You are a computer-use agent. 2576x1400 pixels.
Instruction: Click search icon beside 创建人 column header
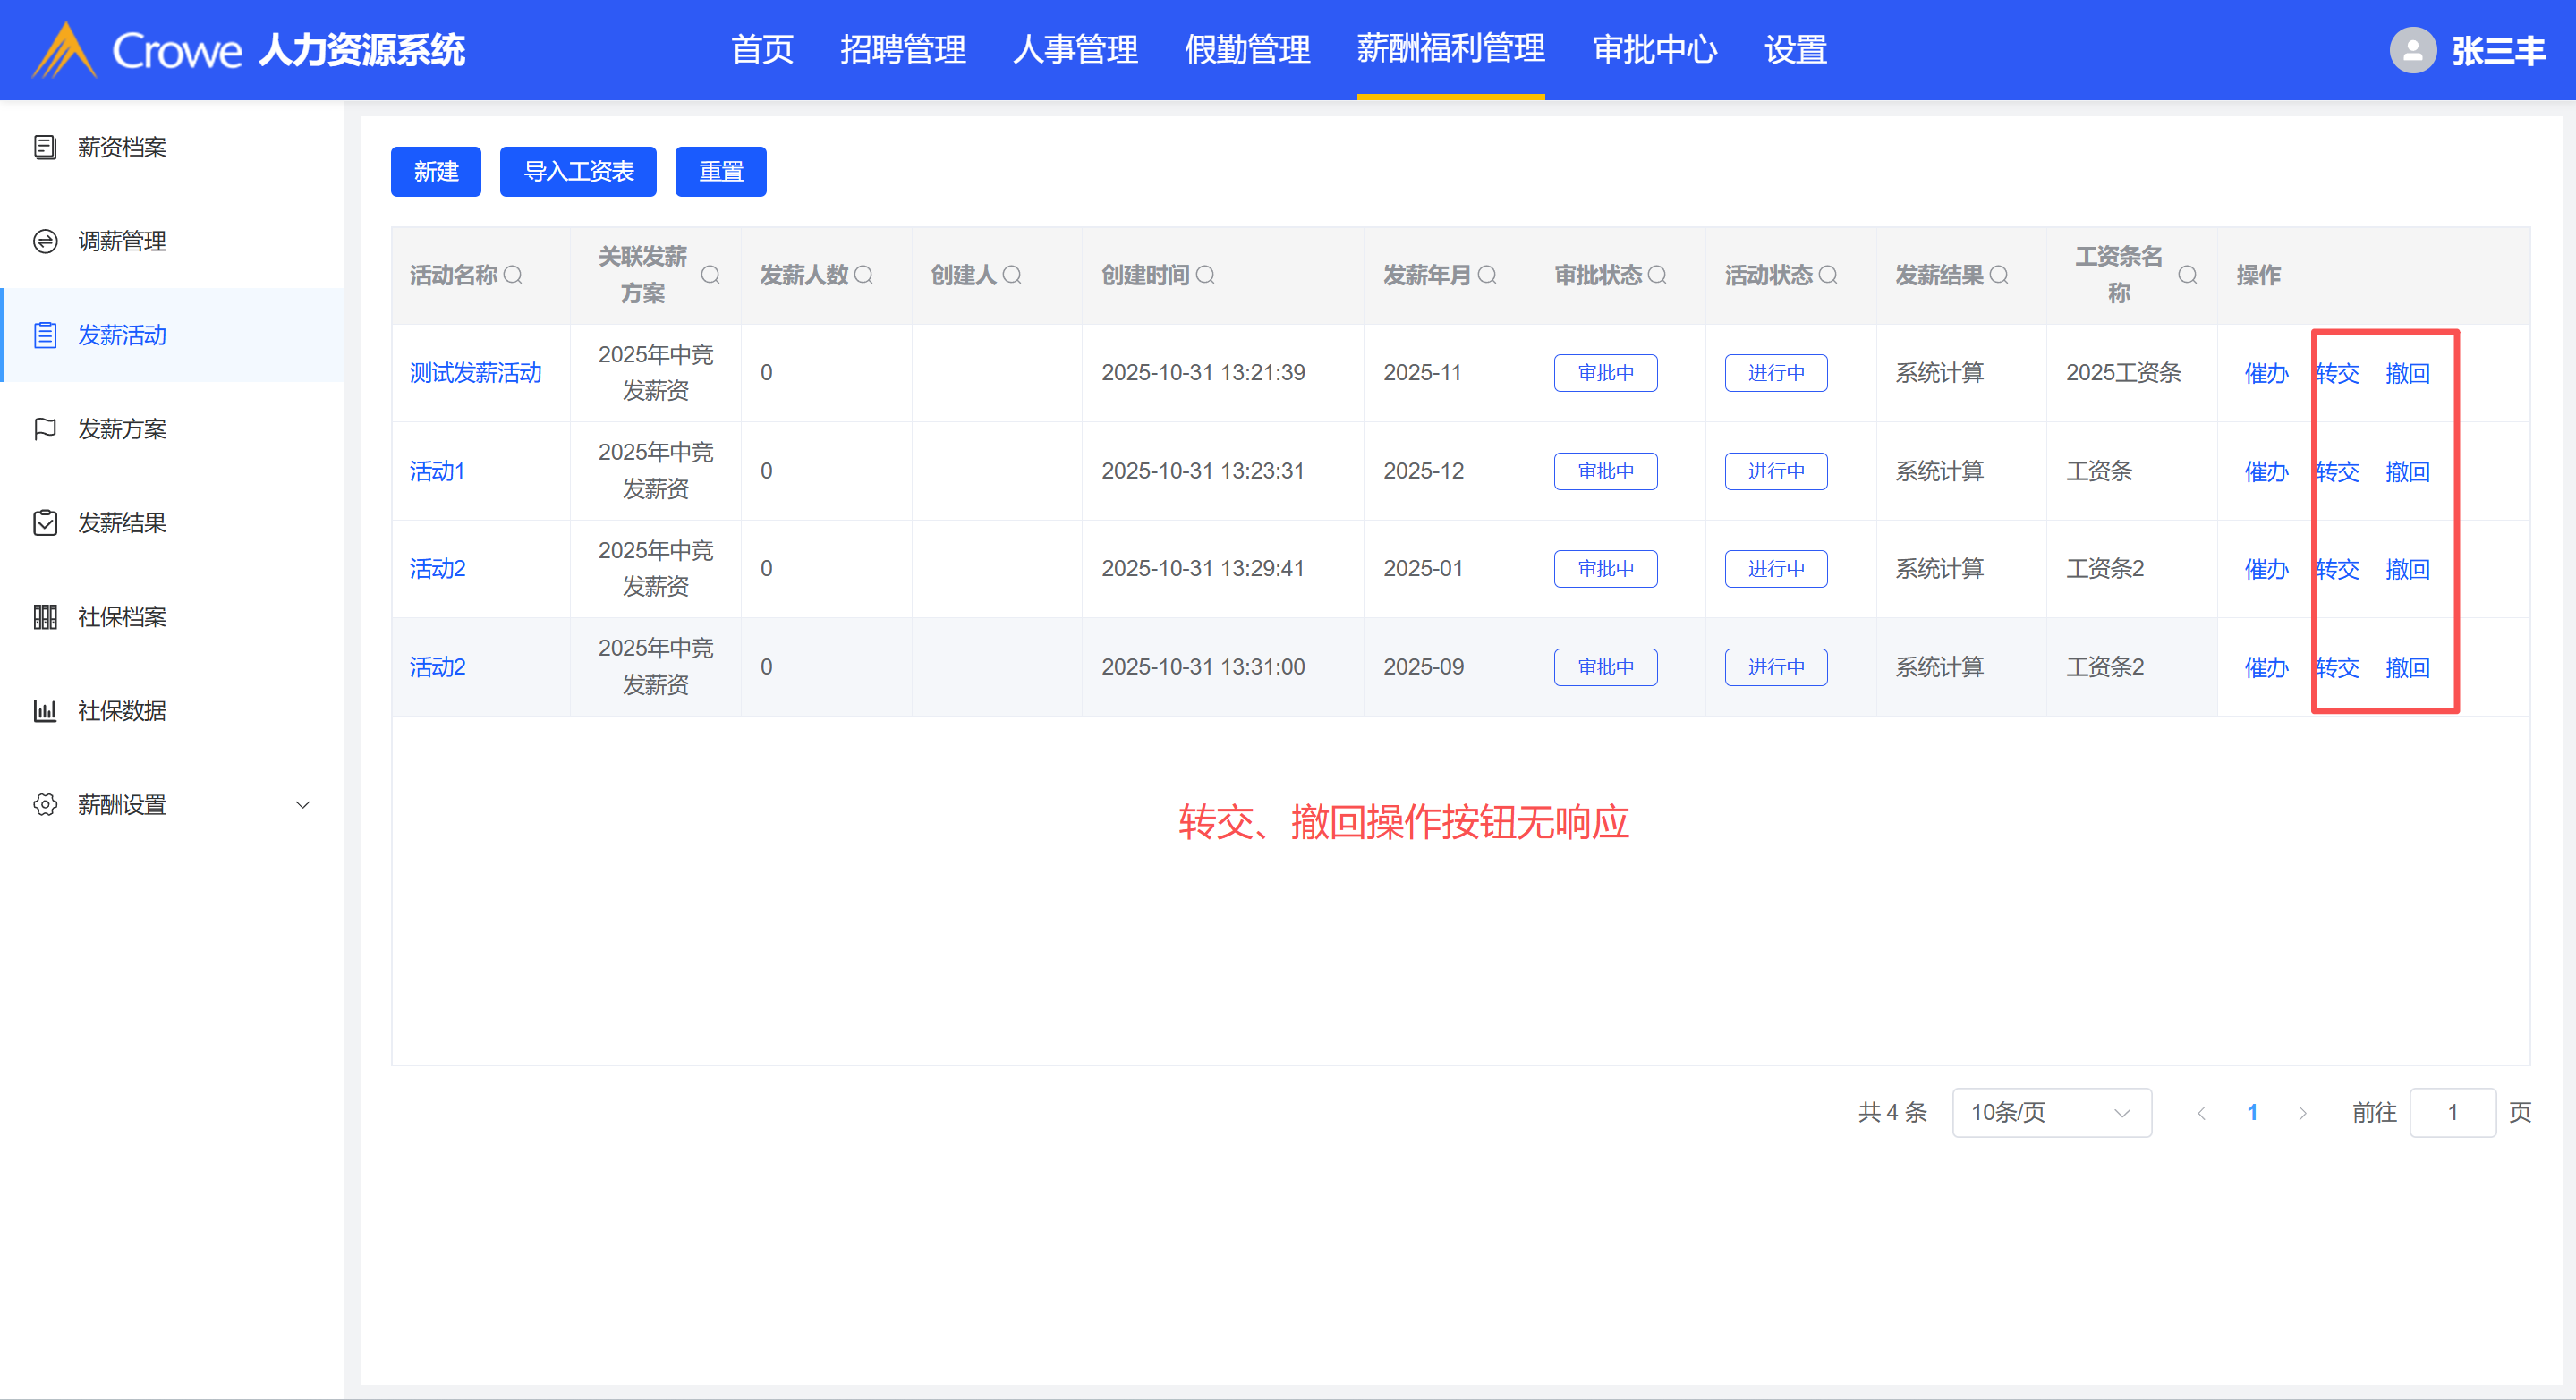pyautogui.click(x=1012, y=275)
